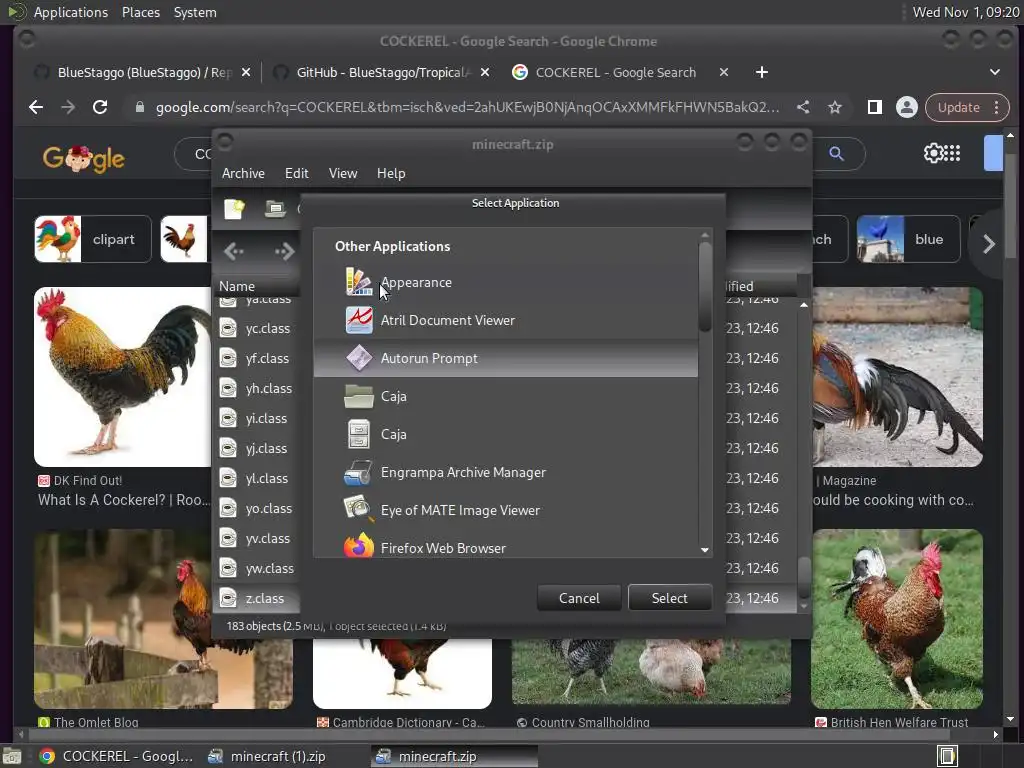Click the Chrome Update button
1024x768 pixels.
click(958, 107)
